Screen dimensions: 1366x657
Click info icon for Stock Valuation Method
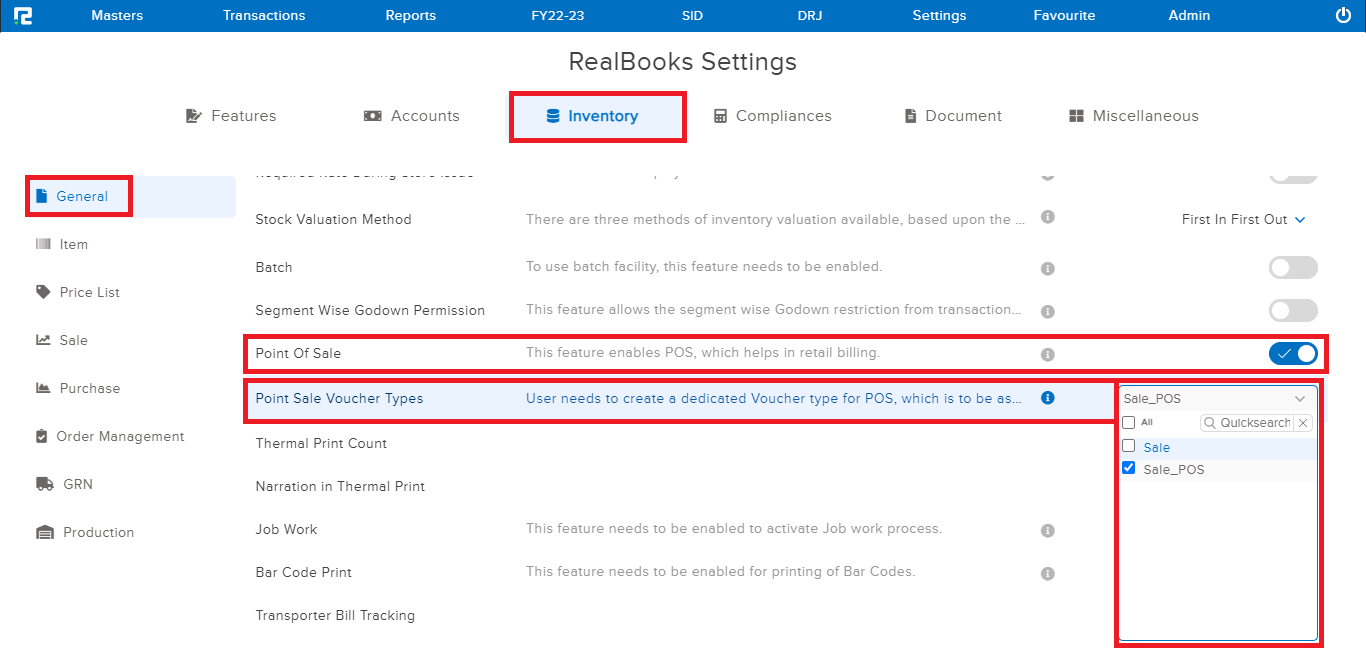tap(1048, 217)
